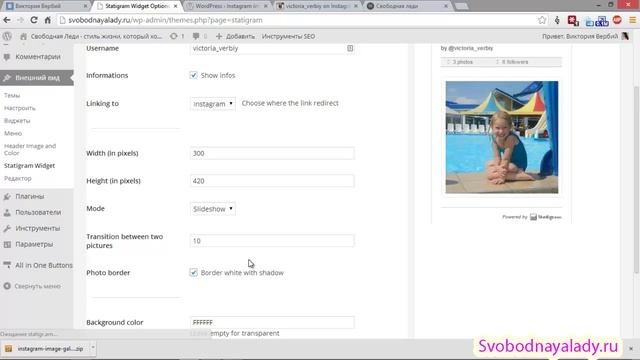Open the Linking to Instagram dropdown
This screenshot has height=360, width=640.
click(x=213, y=104)
